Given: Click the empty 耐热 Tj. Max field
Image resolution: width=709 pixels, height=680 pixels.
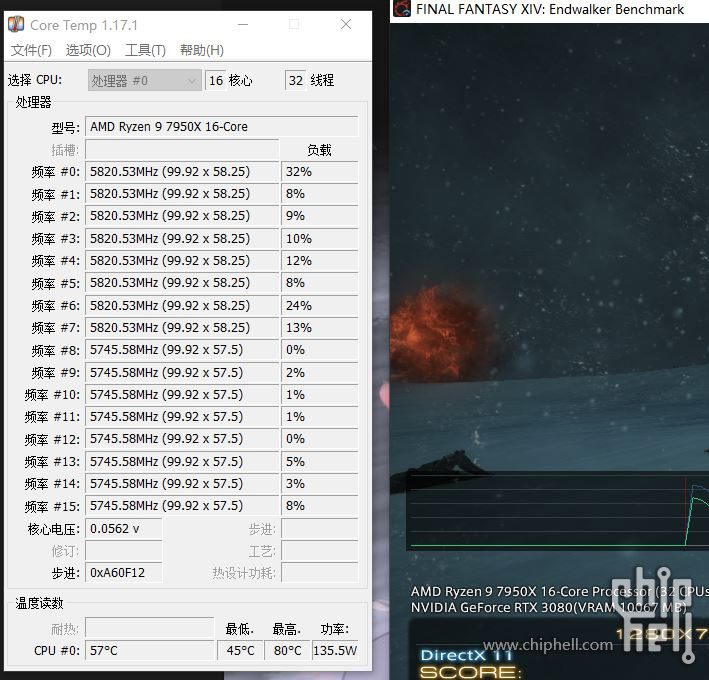Looking at the screenshot, I should [150, 628].
